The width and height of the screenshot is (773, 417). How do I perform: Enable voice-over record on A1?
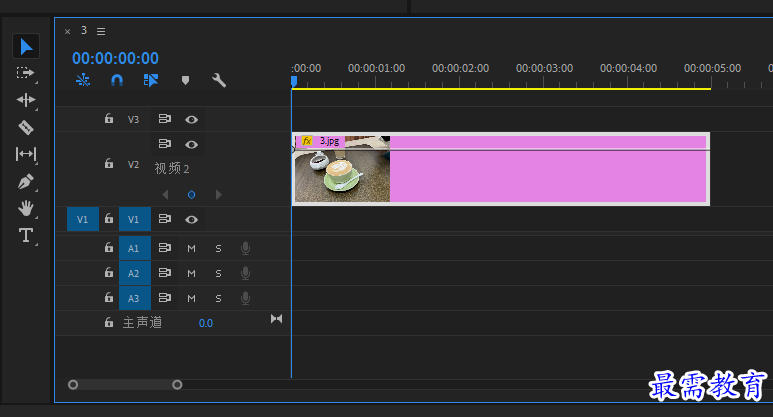[245, 248]
